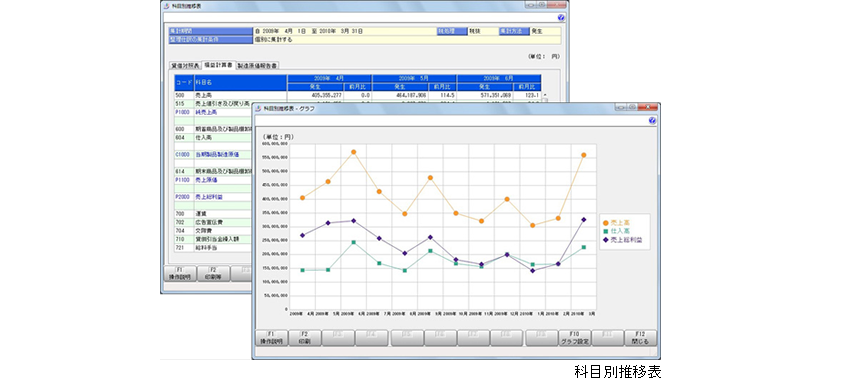Screen dimensions: 847x382
Task: Click F2 印刷 button in graph window
Action: coord(304,338)
